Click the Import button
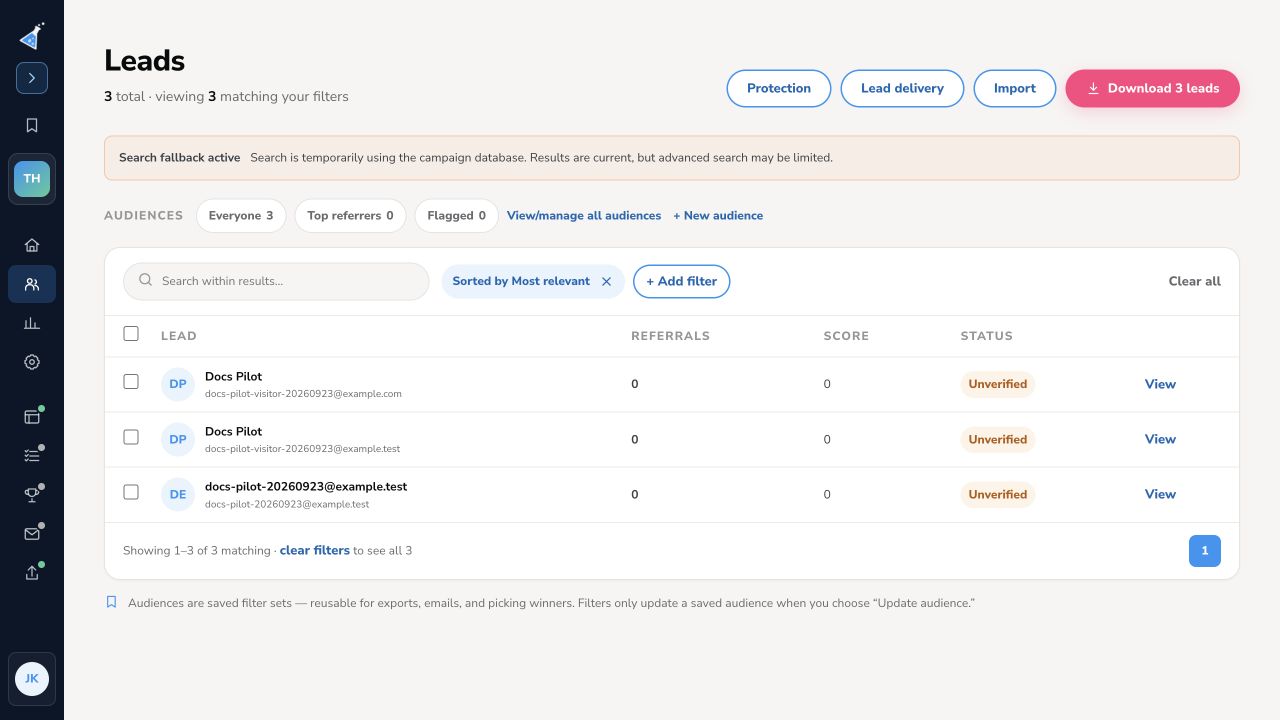The height and width of the screenshot is (720, 1280). click(x=1015, y=88)
